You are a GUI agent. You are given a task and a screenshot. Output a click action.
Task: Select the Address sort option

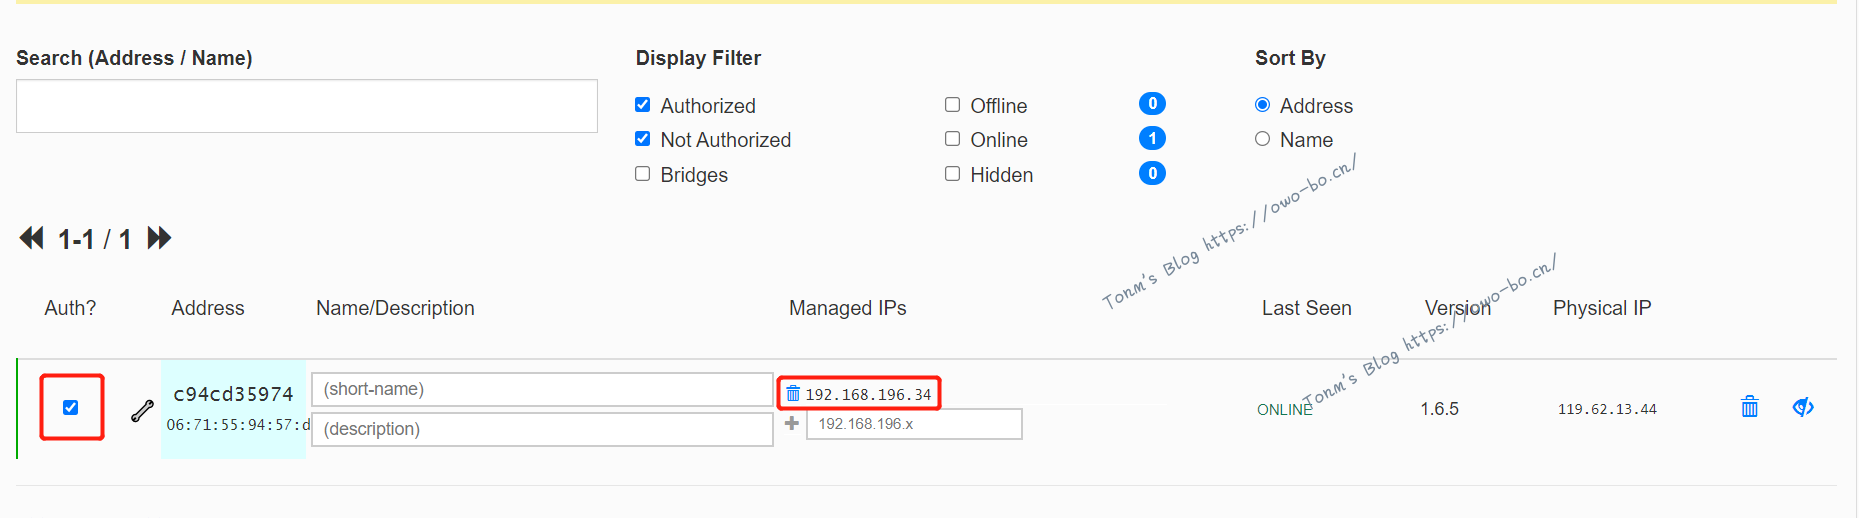coord(1263,105)
